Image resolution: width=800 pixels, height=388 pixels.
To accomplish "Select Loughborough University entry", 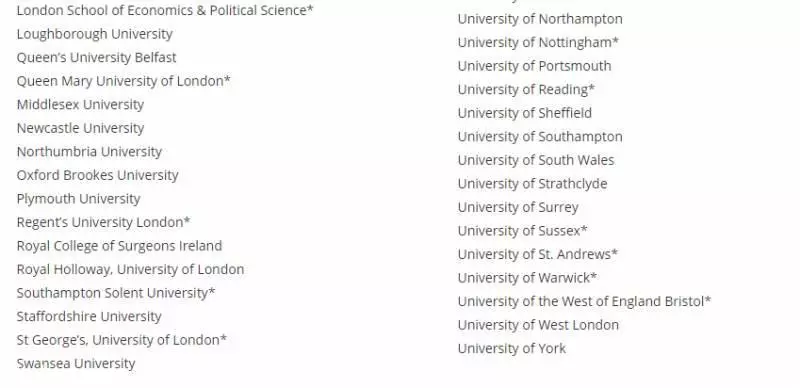I will (x=95, y=34).
